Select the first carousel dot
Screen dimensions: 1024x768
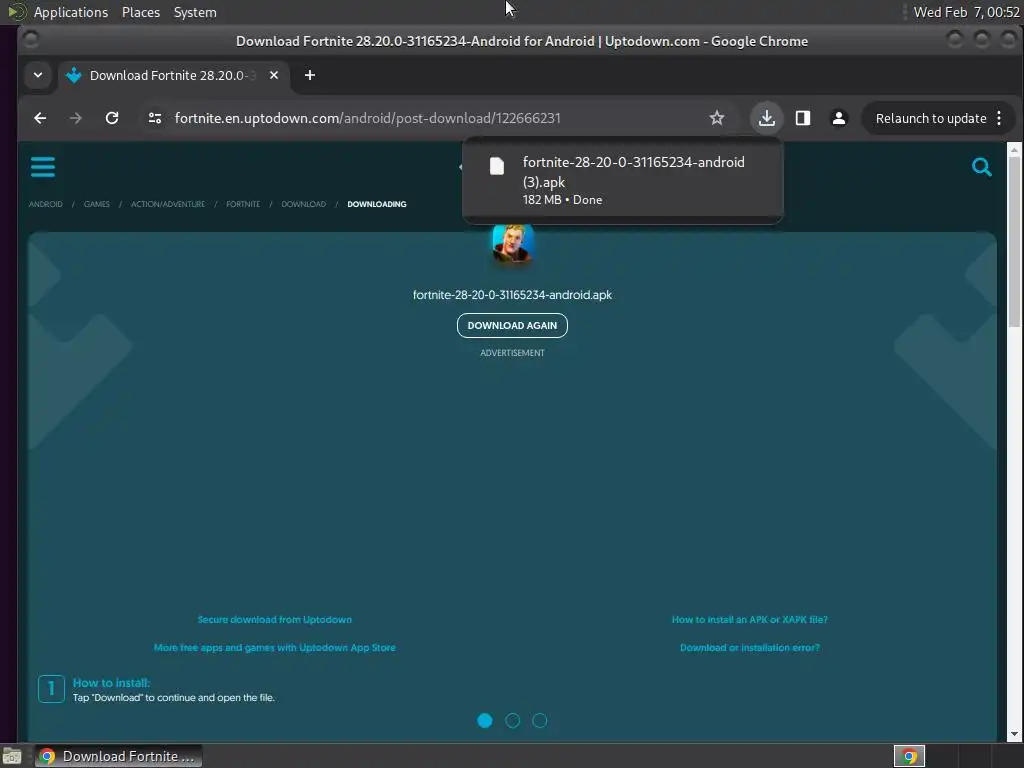(485, 720)
